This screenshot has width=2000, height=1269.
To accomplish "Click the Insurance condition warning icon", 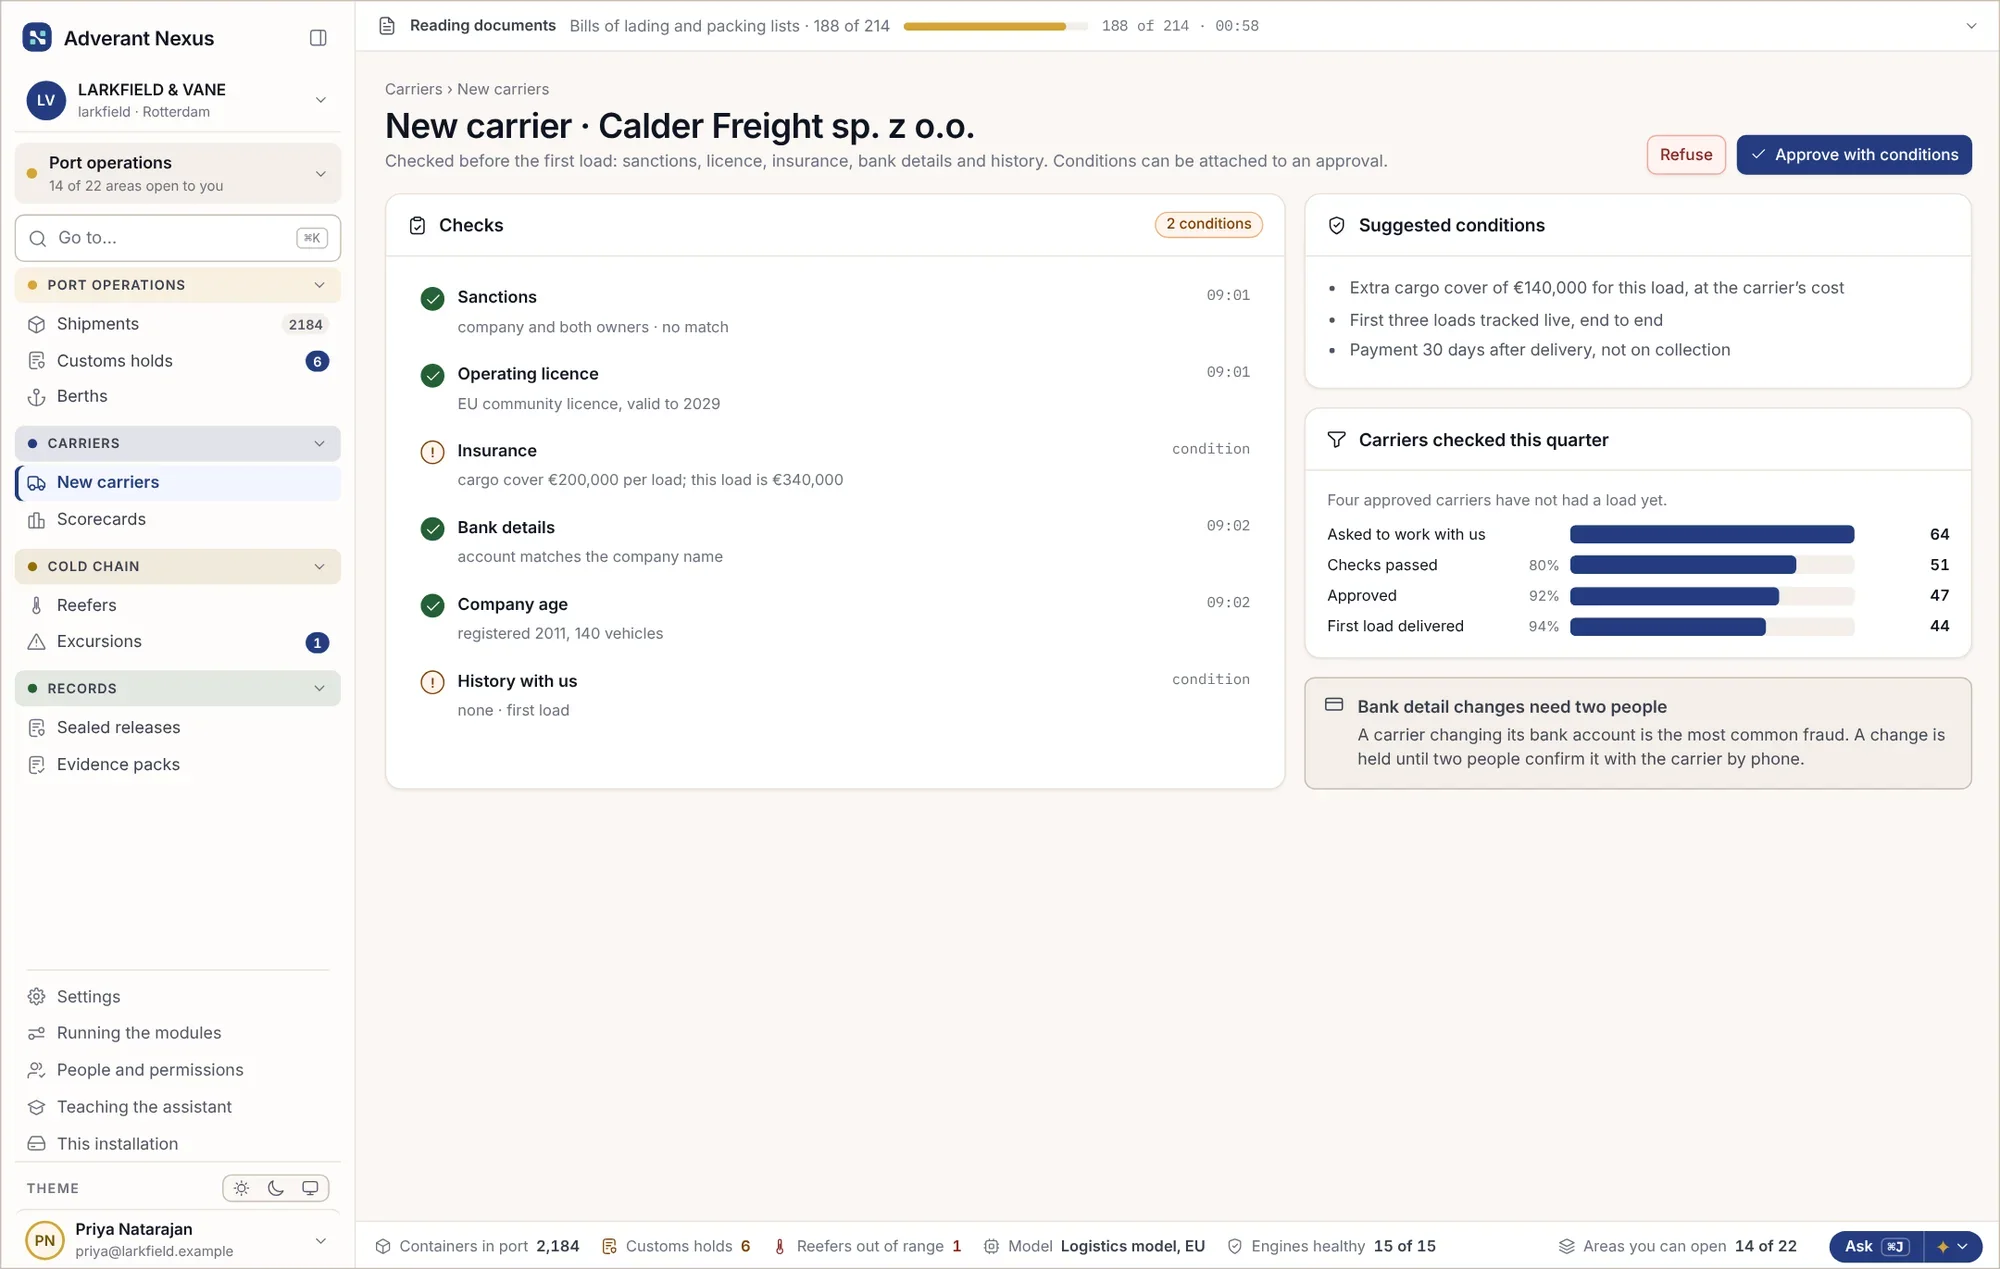I will tap(432, 452).
